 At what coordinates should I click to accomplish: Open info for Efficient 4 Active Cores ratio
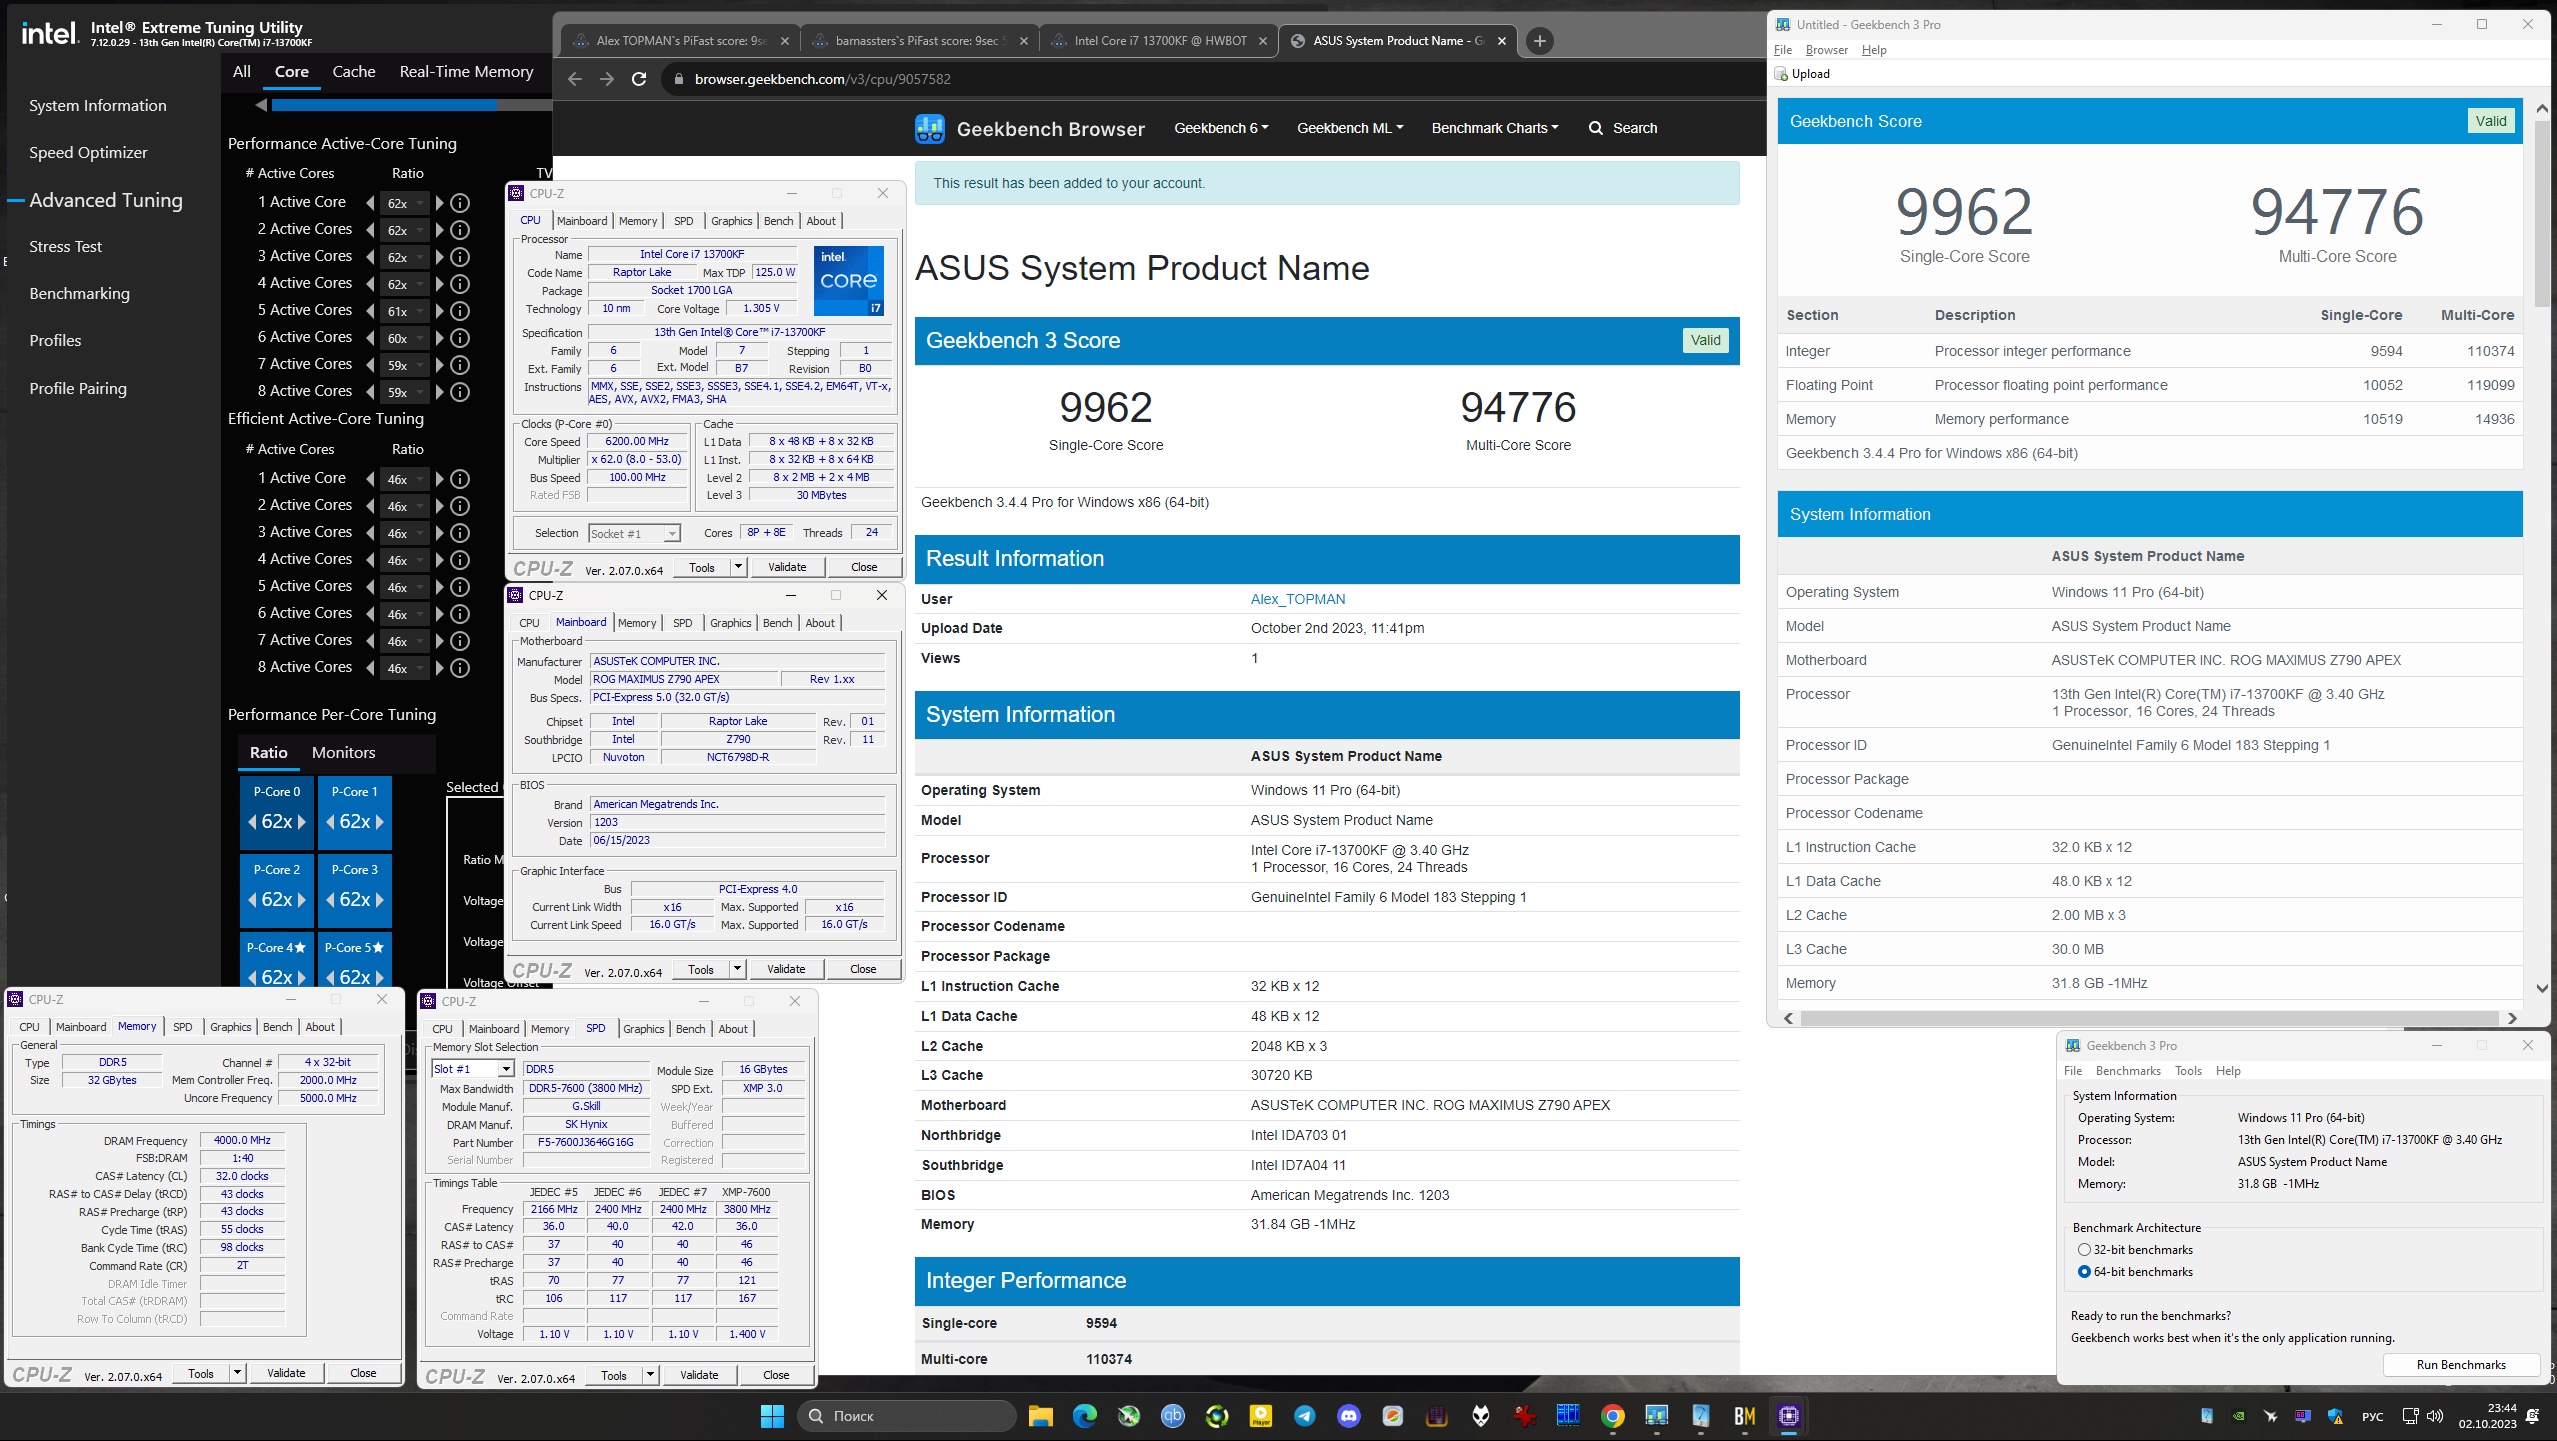tap(460, 560)
